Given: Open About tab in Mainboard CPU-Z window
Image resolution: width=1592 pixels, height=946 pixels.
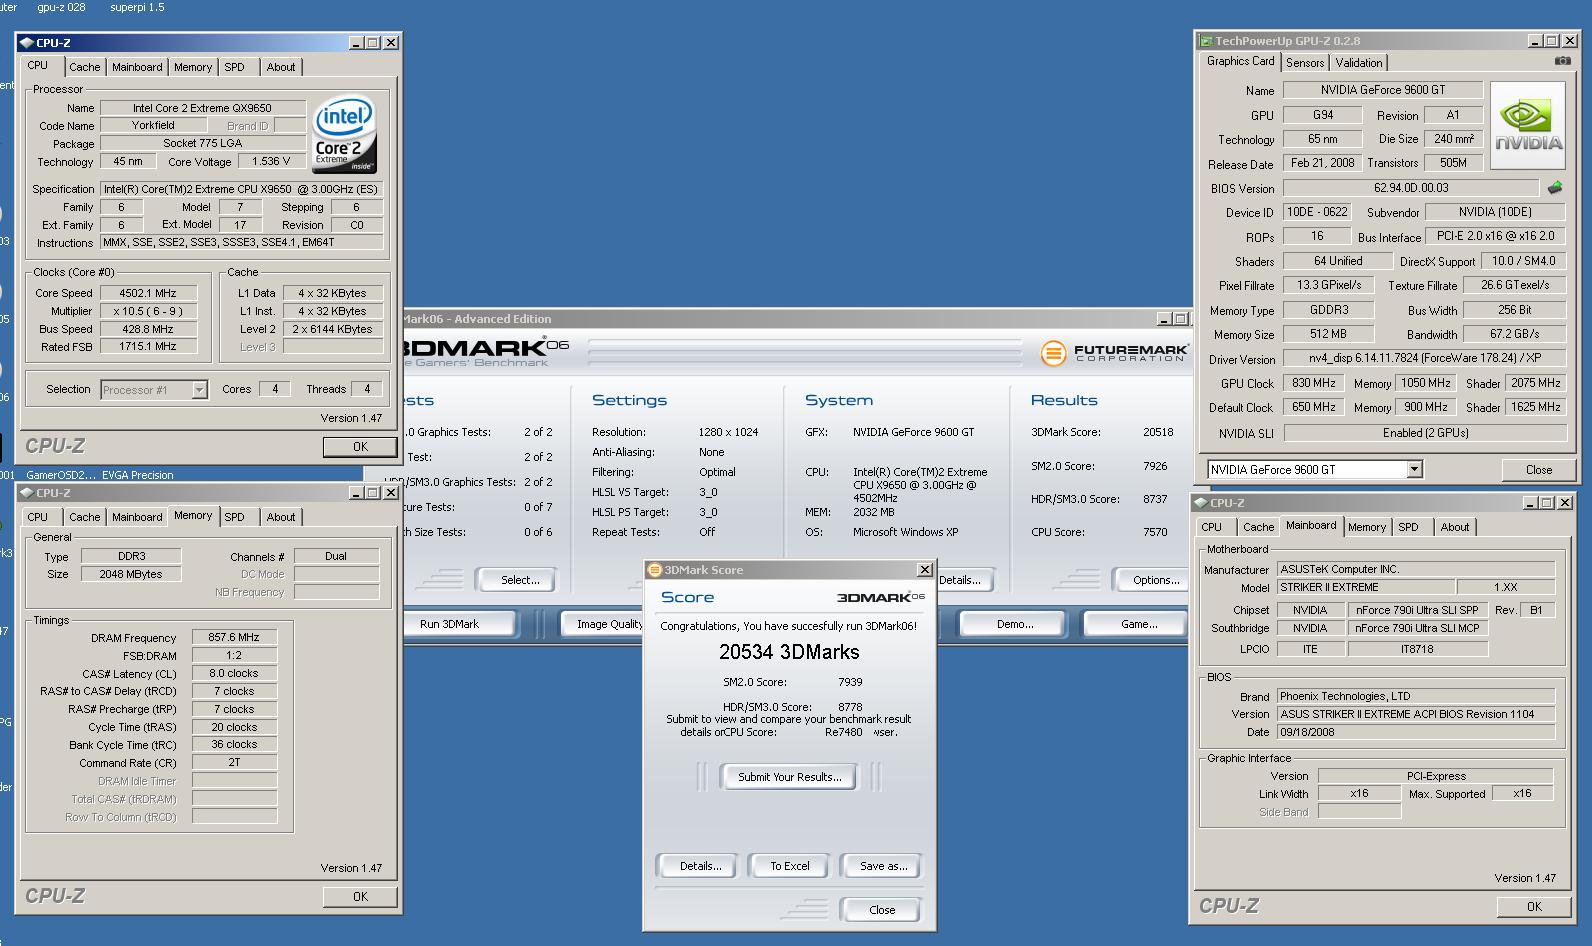Looking at the screenshot, I should 1455,527.
